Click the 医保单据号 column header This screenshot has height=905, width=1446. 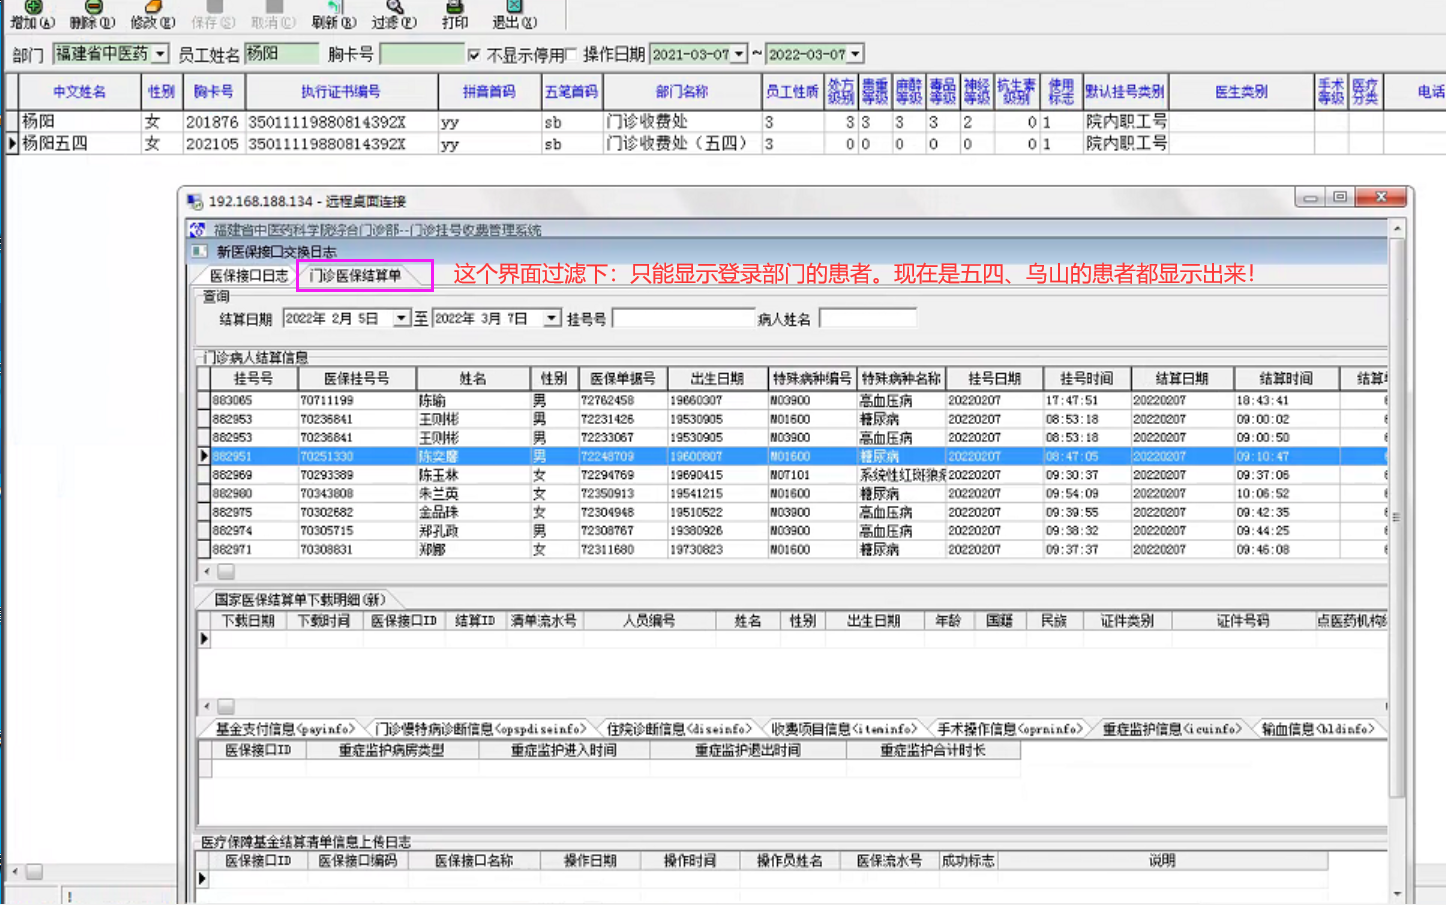point(622,379)
